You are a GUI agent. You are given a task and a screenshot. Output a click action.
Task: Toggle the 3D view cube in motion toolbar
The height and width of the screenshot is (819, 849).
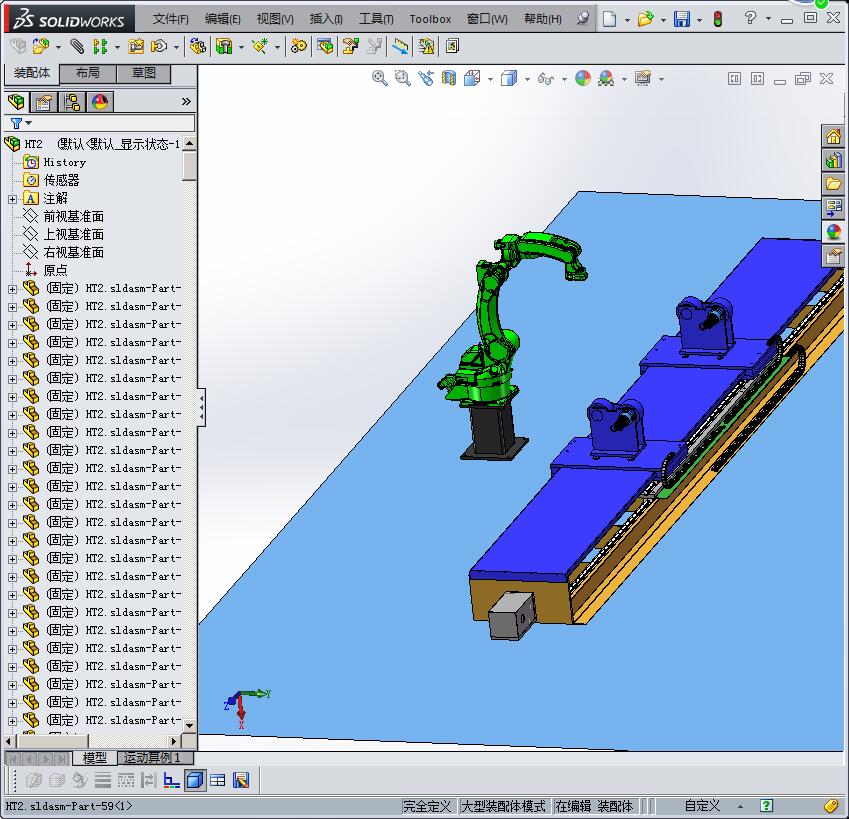tap(195, 780)
